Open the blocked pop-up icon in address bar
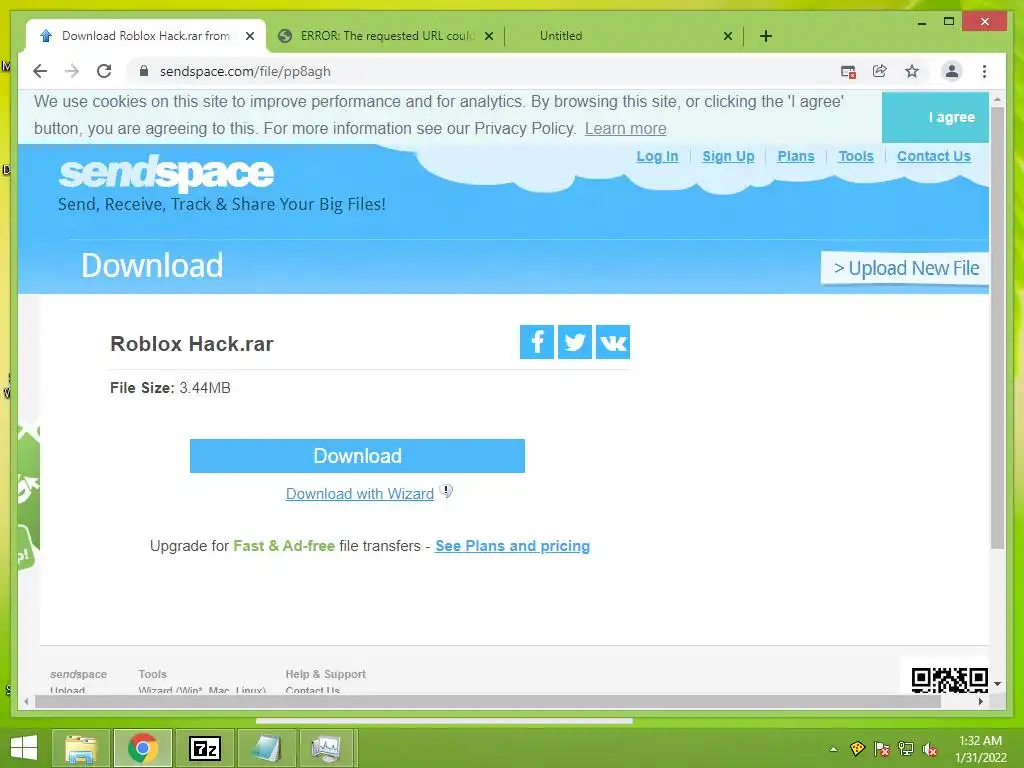The image size is (1024, 768). pos(848,71)
